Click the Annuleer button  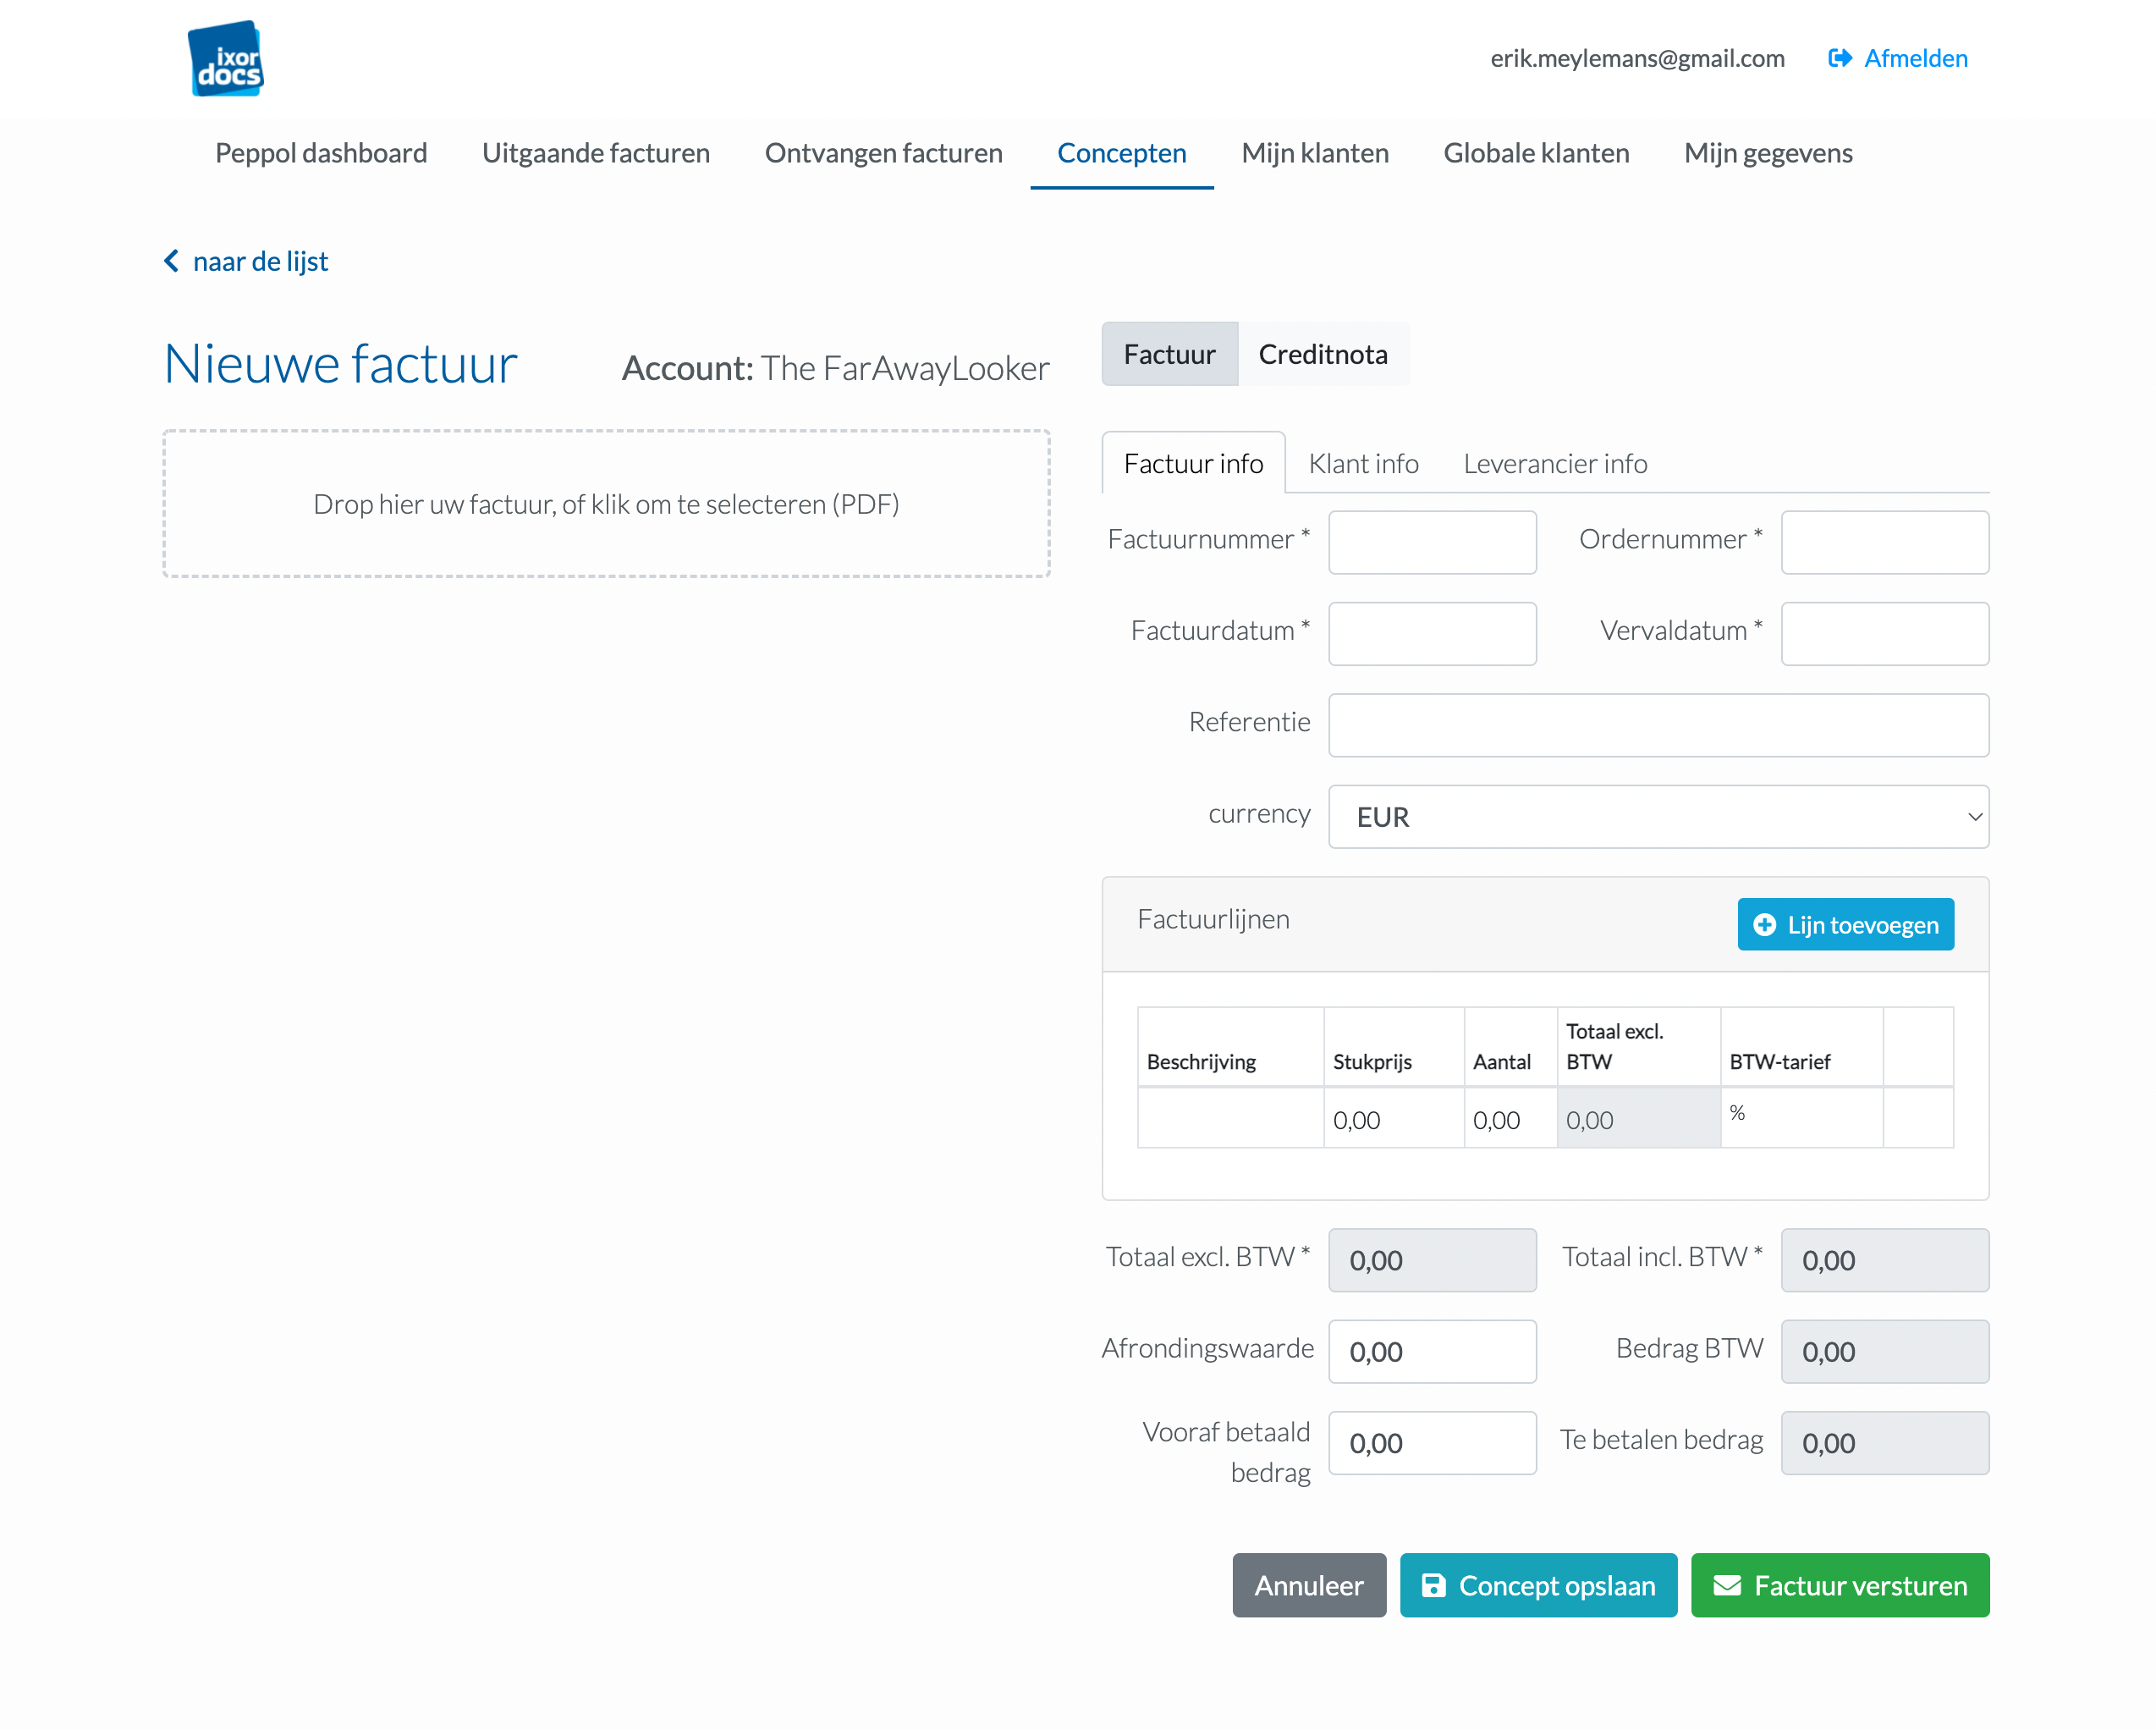(x=1309, y=1585)
